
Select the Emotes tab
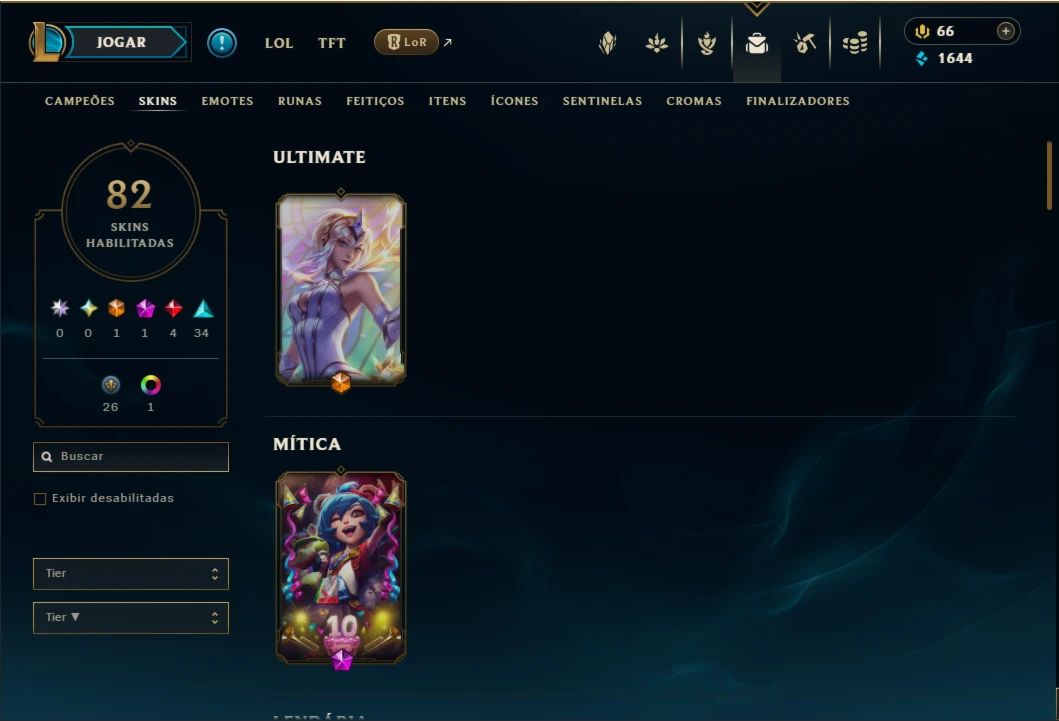click(227, 101)
